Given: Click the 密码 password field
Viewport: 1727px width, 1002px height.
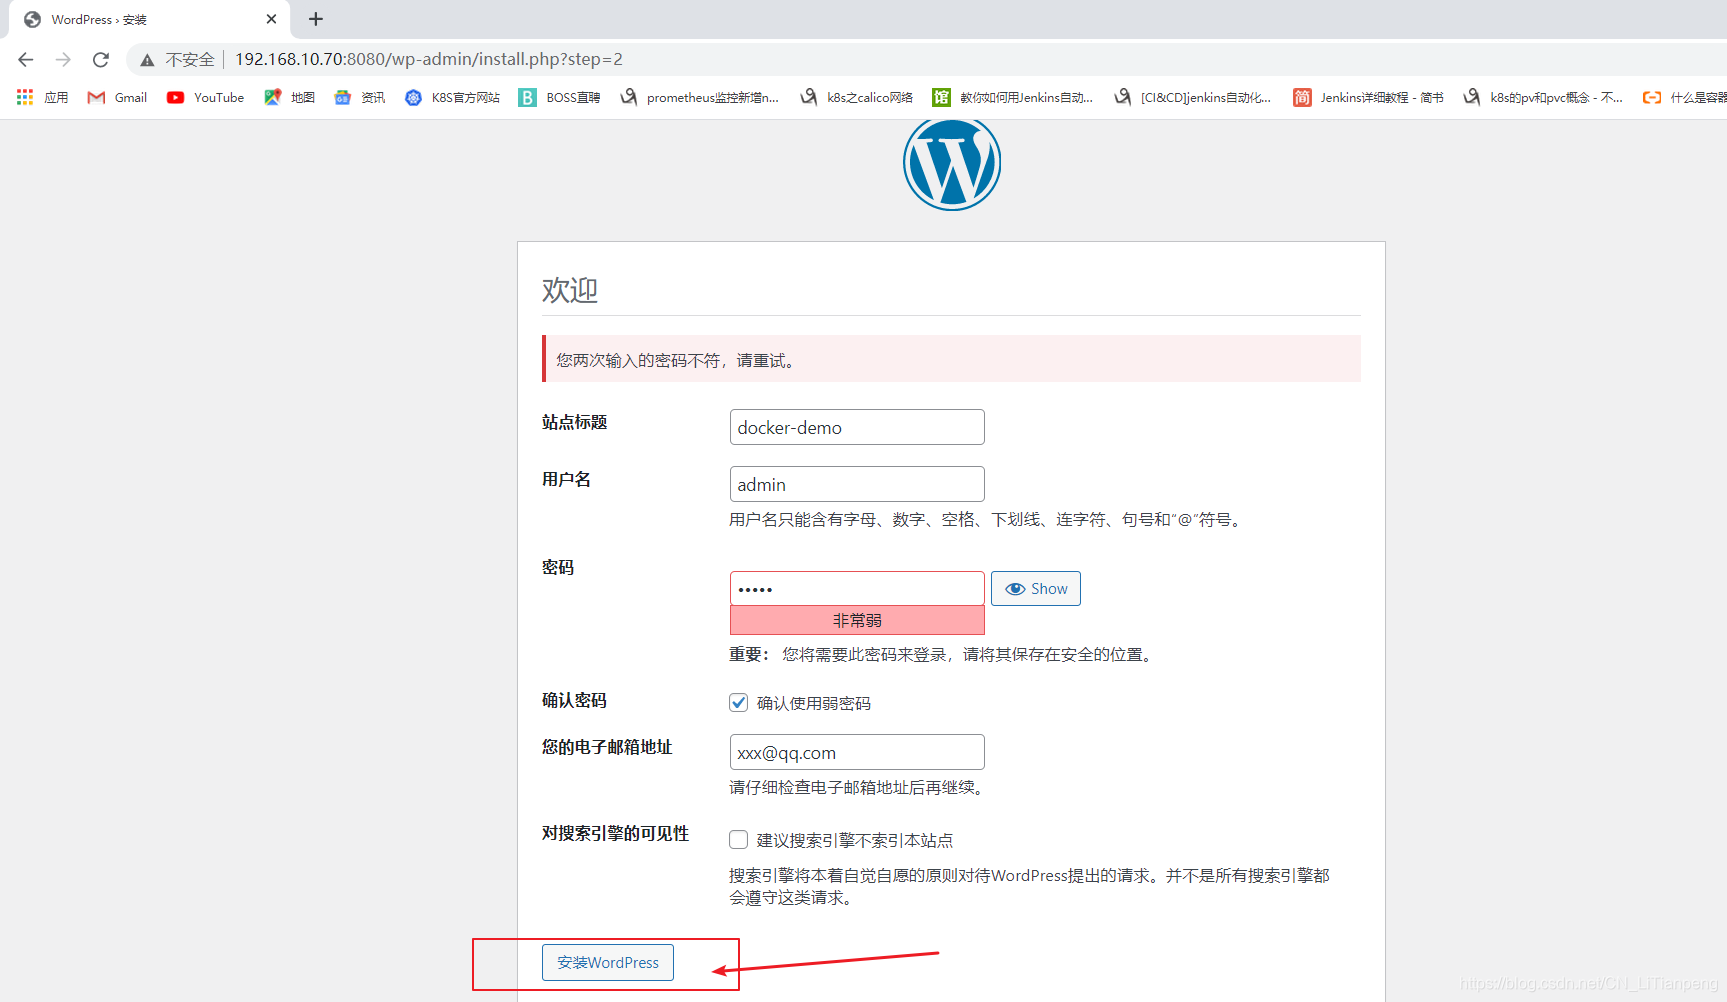Looking at the screenshot, I should (x=857, y=589).
